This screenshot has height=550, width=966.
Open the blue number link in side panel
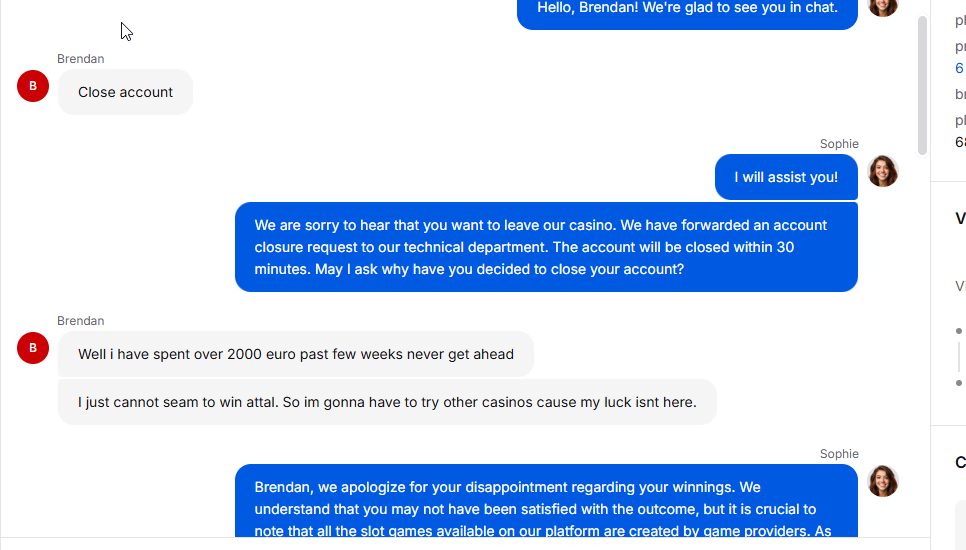(959, 68)
